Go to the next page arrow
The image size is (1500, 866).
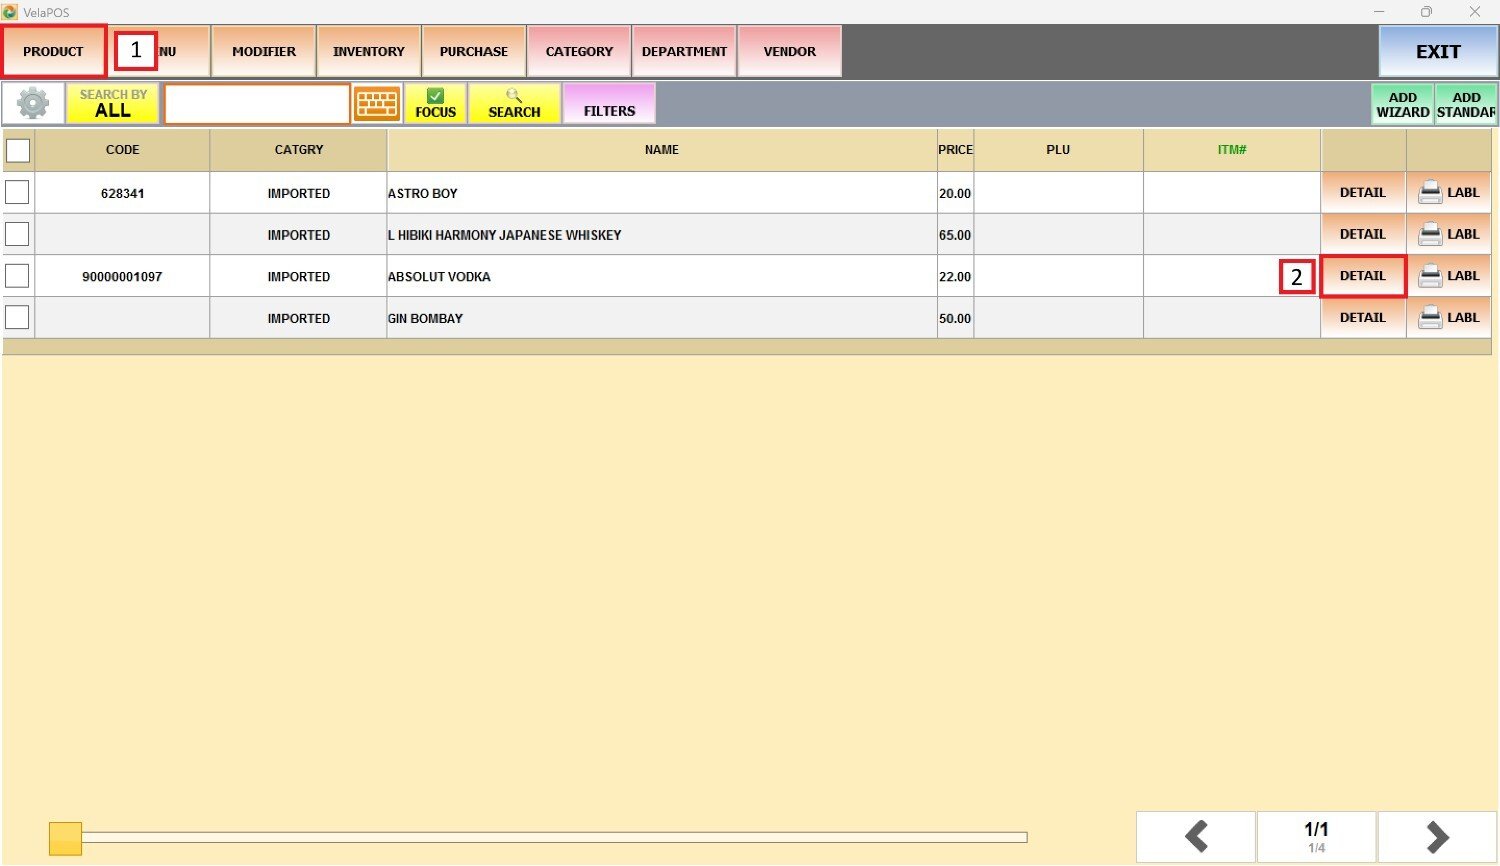coord(1437,836)
